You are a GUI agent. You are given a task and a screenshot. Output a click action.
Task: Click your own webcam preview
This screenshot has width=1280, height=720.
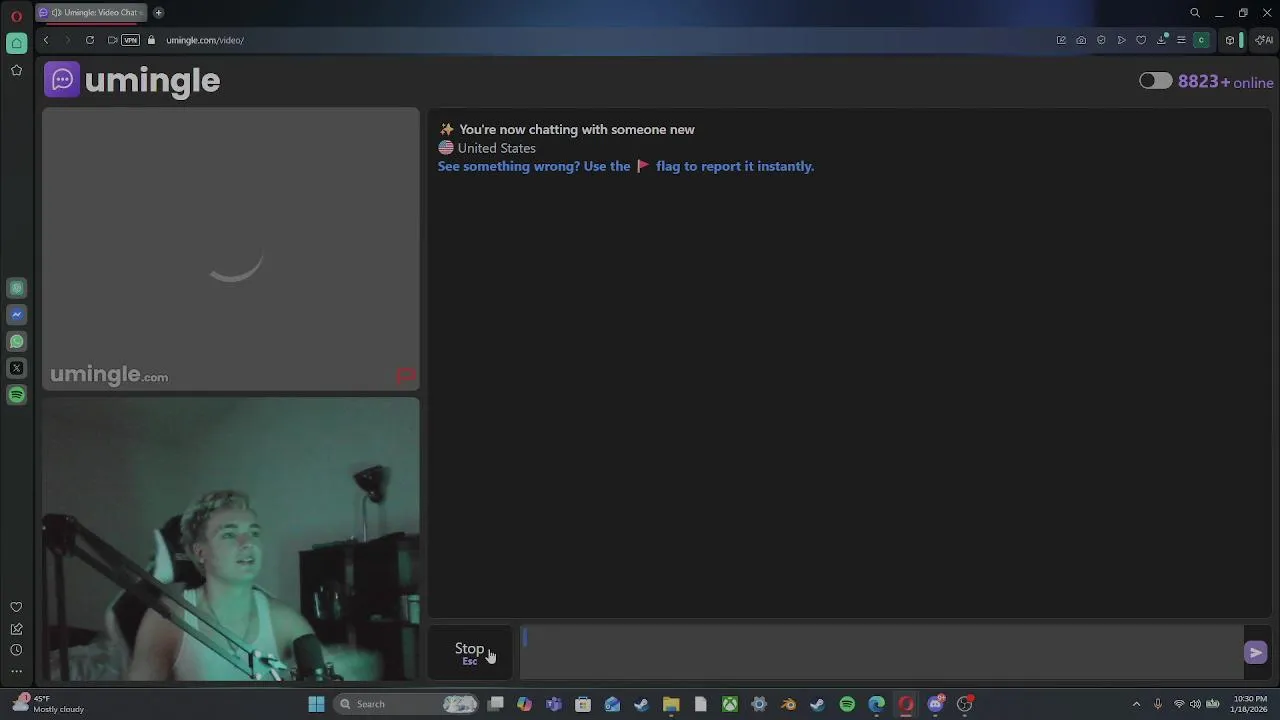[x=231, y=539]
